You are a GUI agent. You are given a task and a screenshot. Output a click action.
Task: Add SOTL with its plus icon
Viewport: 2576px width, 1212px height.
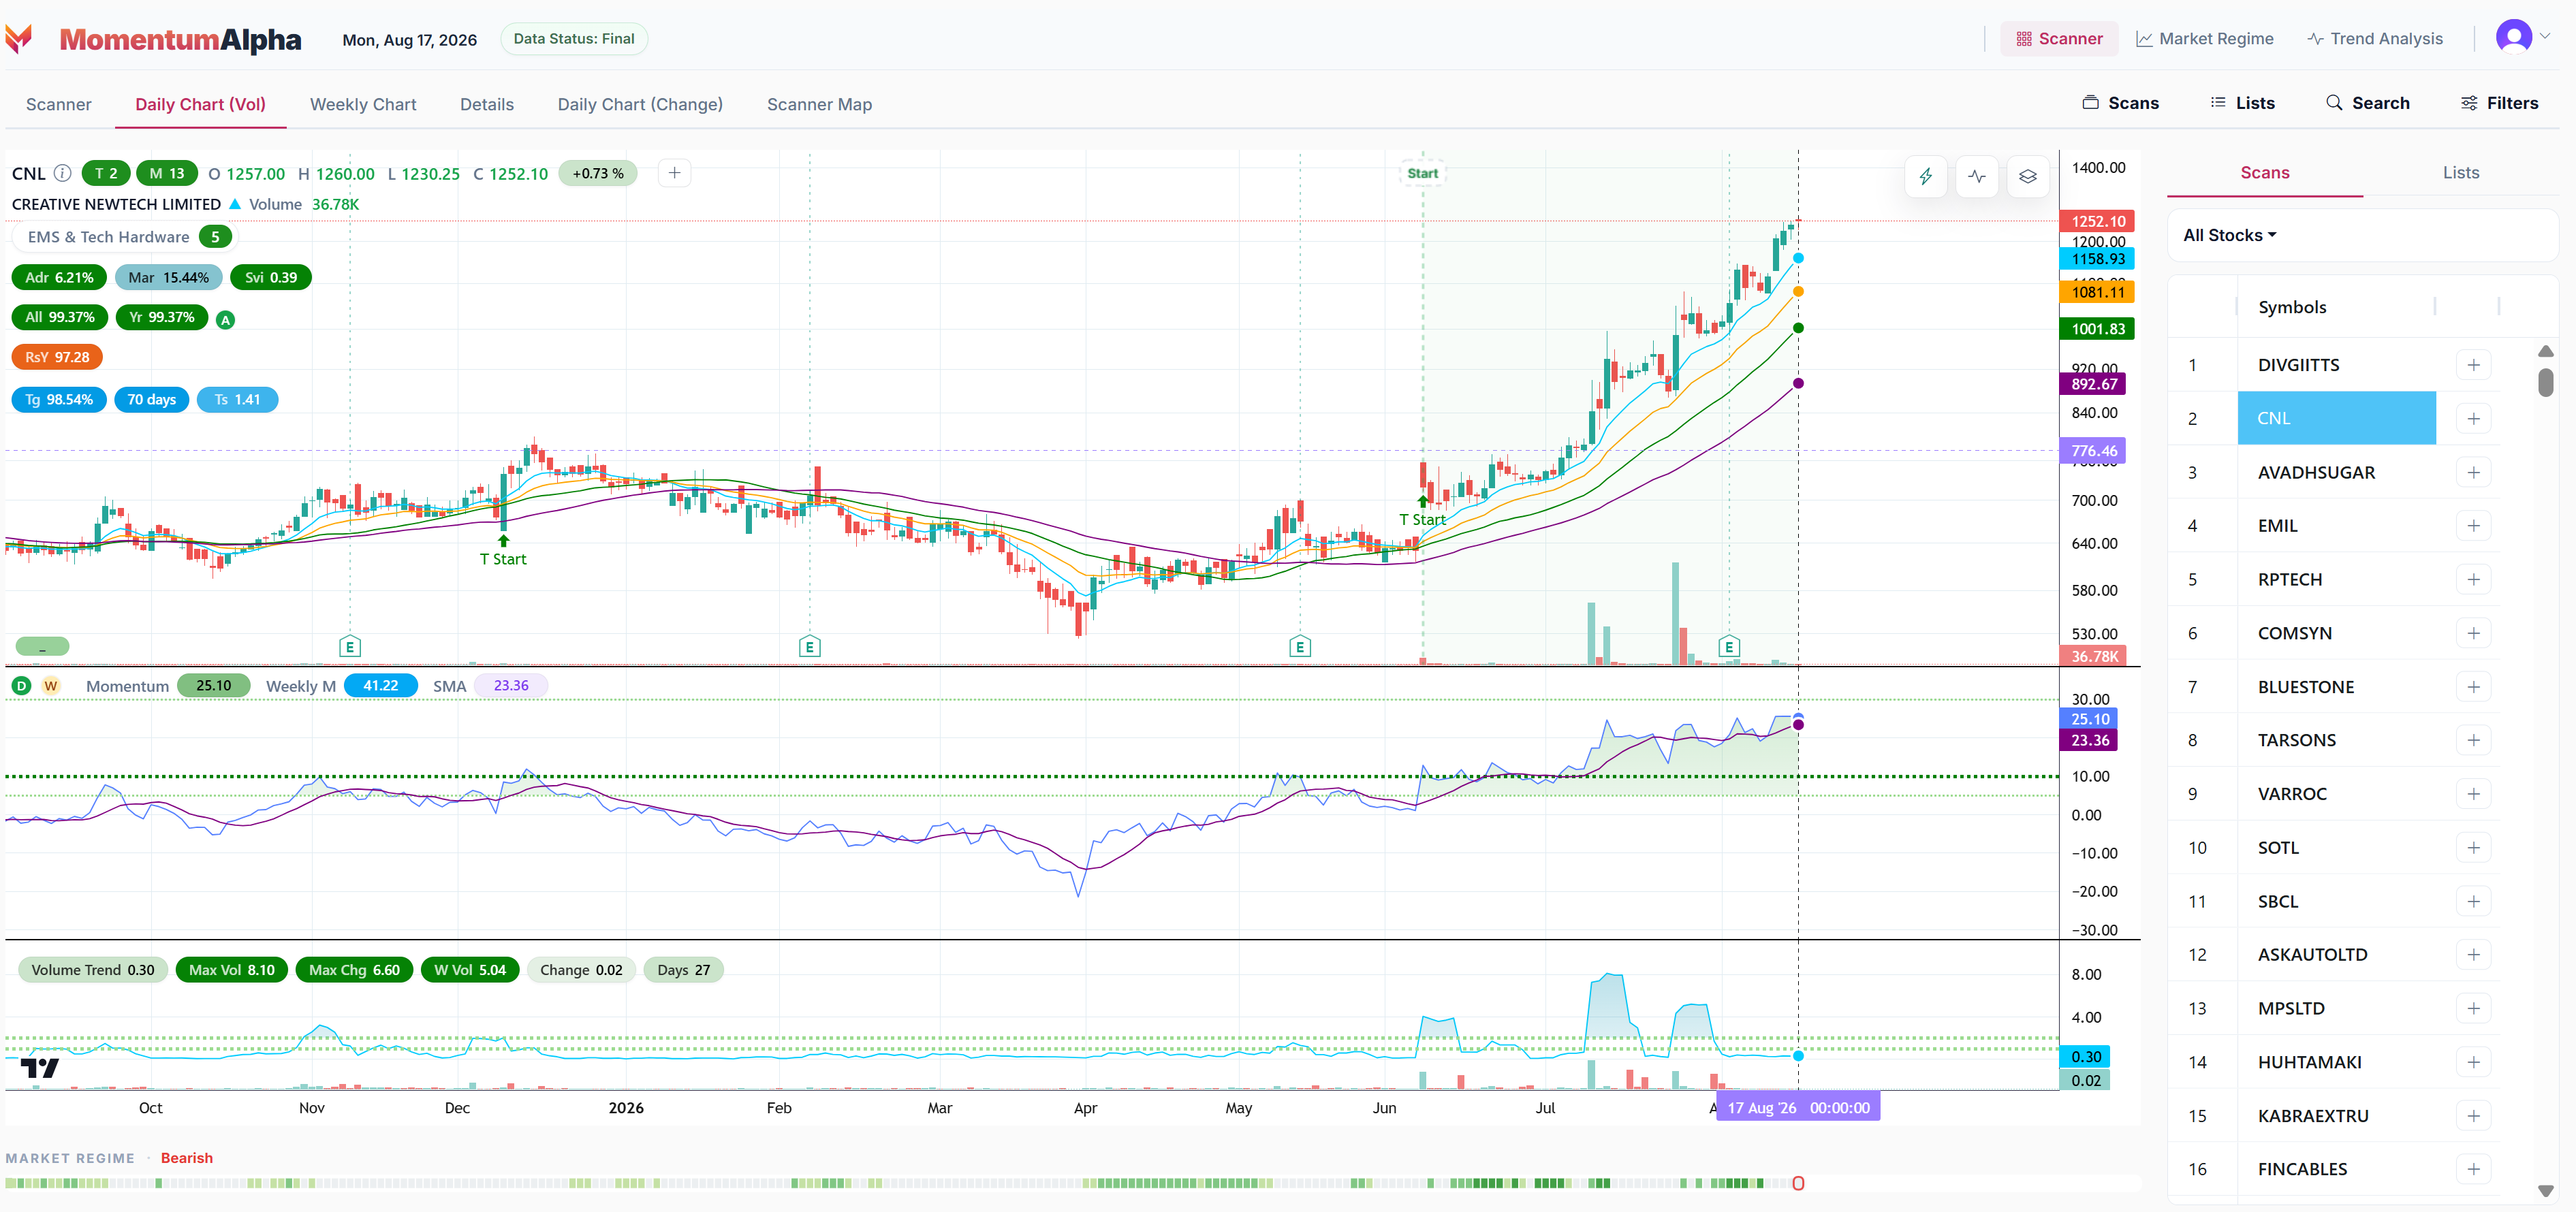click(2473, 848)
